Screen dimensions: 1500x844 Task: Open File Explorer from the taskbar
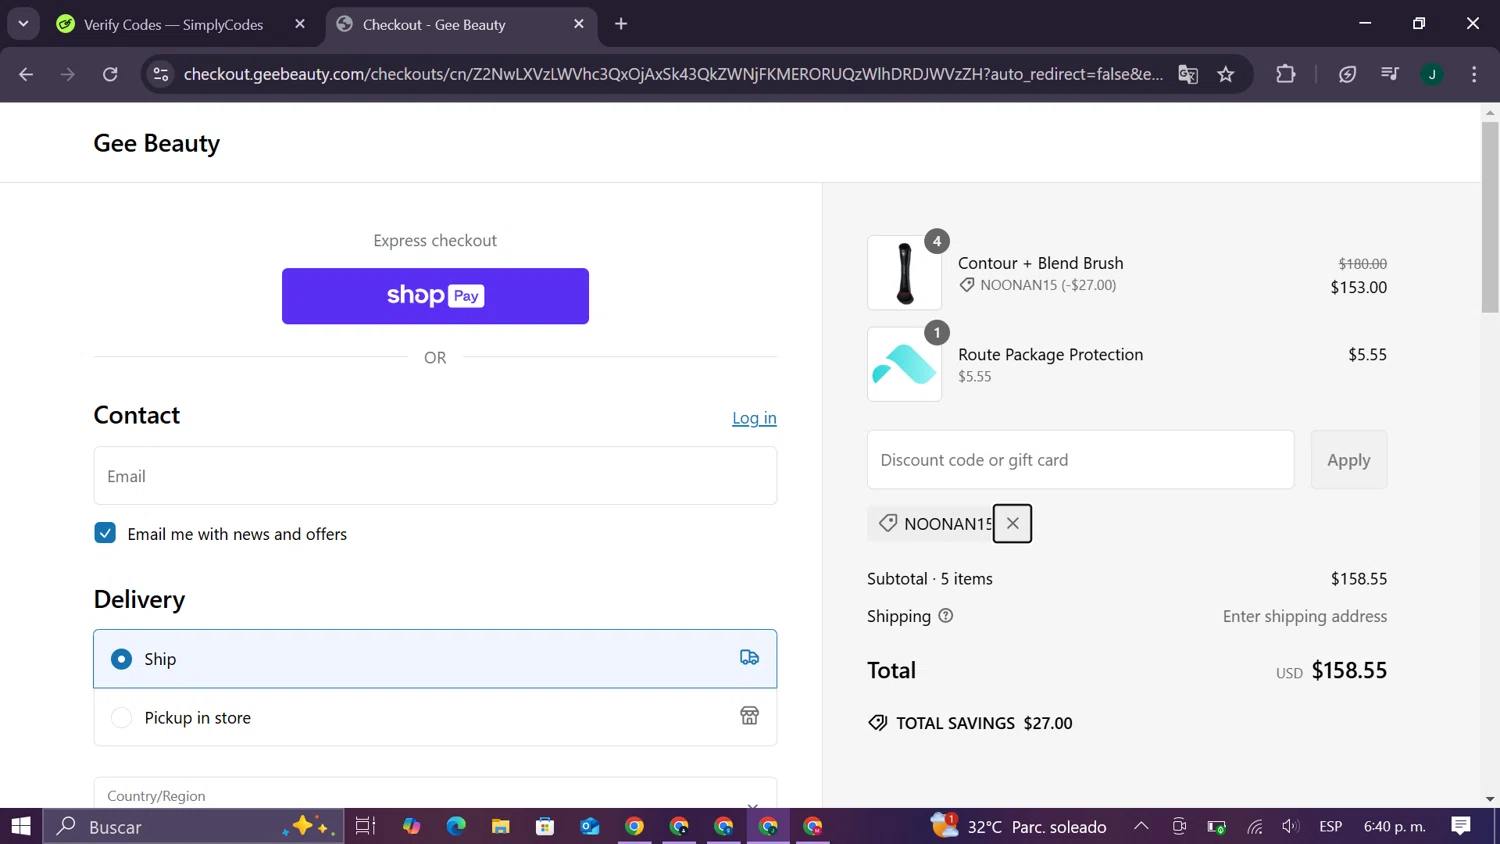[x=501, y=826]
